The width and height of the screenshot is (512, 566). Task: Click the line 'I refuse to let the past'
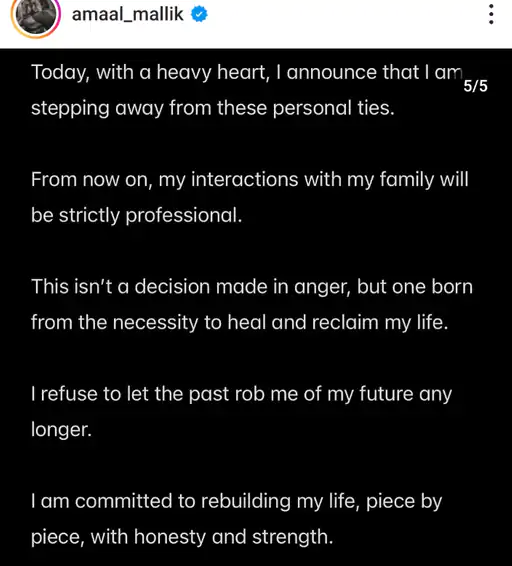tap(241, 394)
